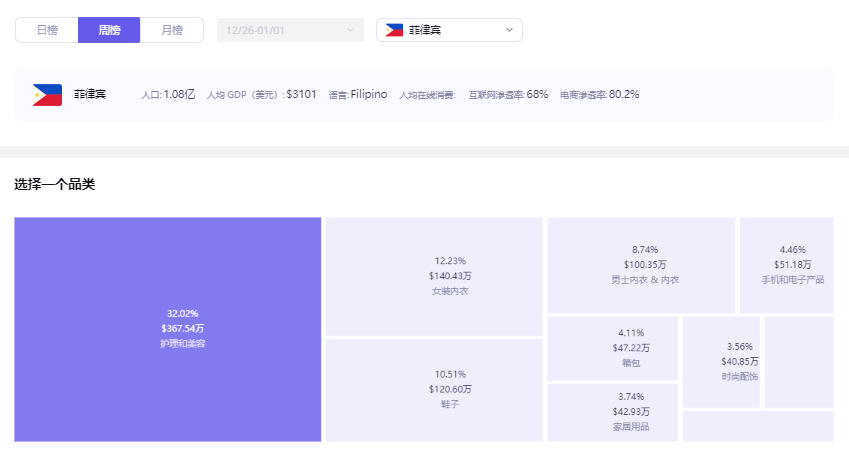The height and width of the screenshot is (462, 849).
Task: Click the country dropdown chevron arrow
Action: (509, 30)
